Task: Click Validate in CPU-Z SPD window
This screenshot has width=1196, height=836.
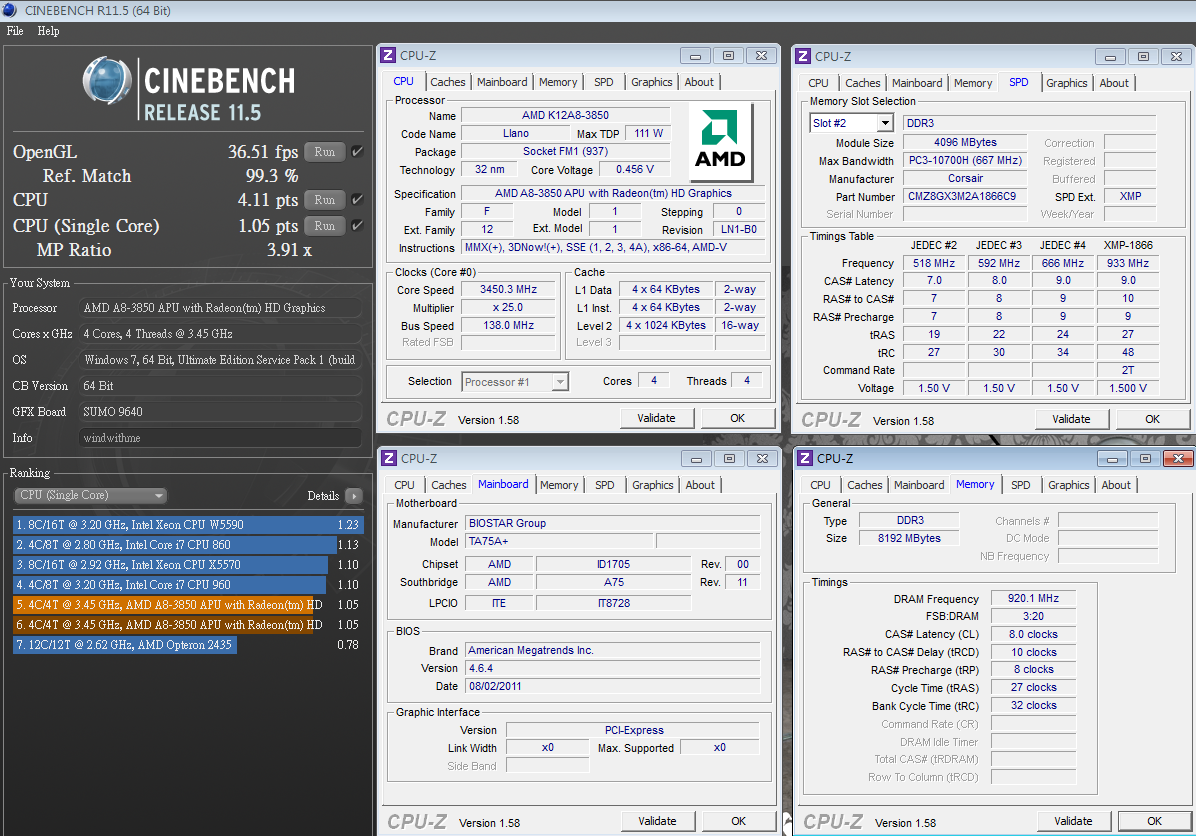Action: 1072,419
